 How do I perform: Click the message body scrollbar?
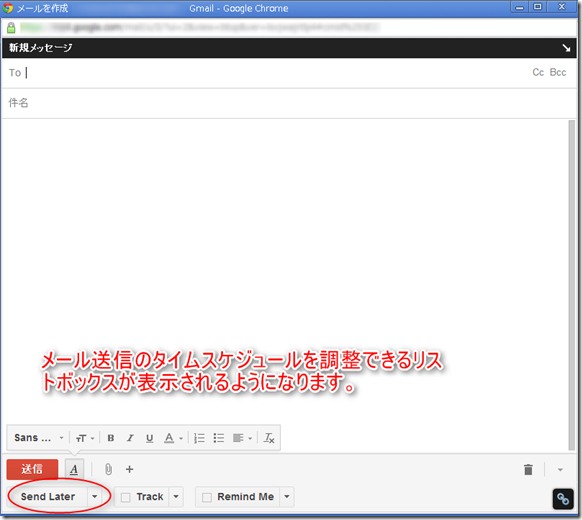[x=572, y=285]
